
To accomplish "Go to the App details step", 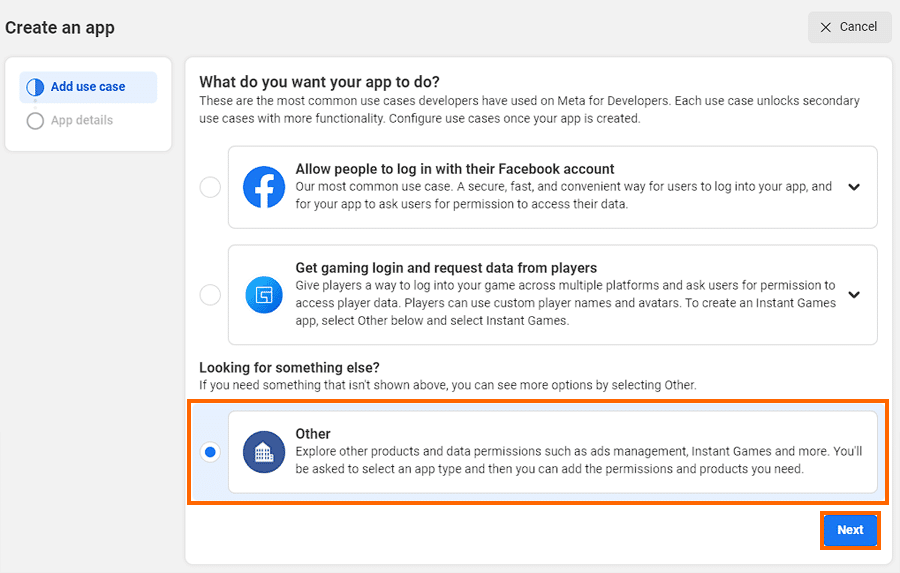I will pos(82,121).
